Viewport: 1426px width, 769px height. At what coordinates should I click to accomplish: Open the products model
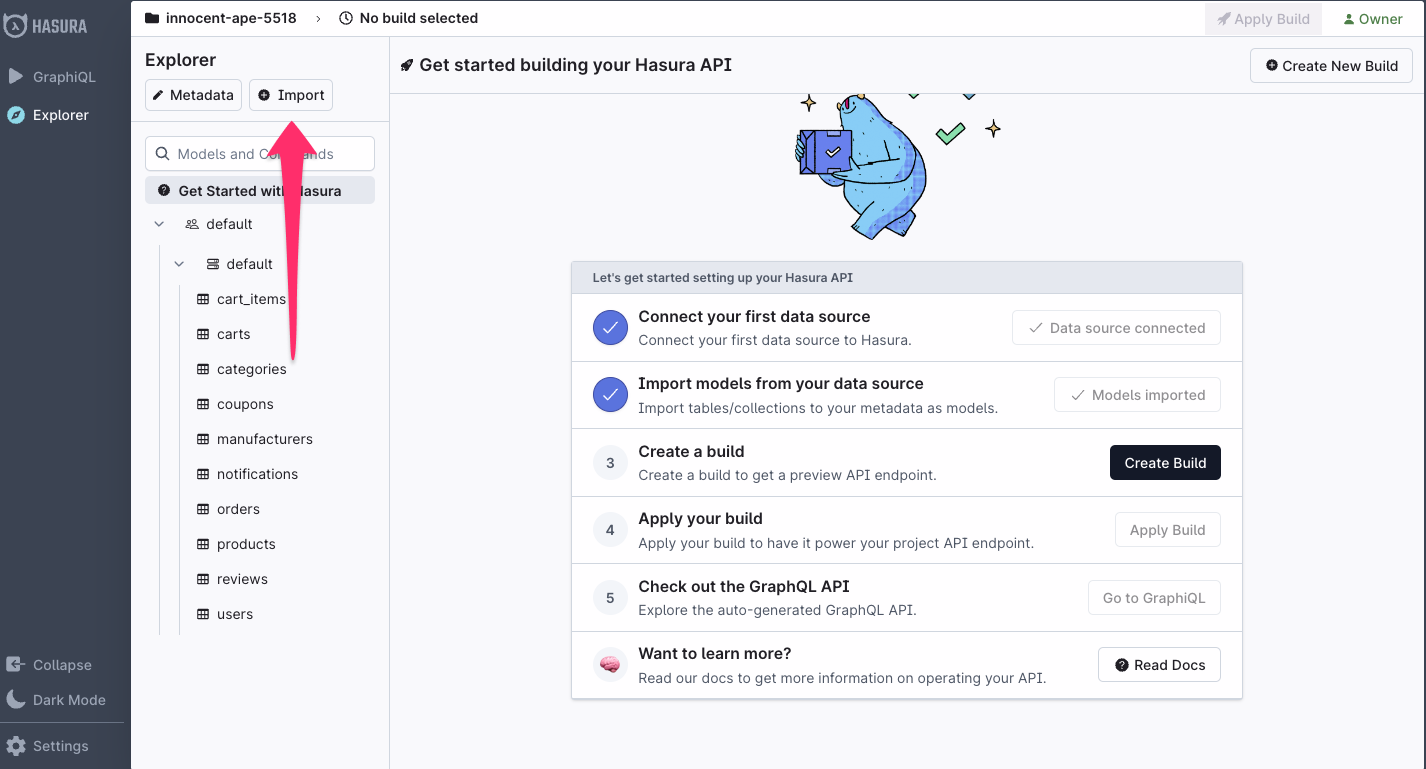[x=246, y=544]
